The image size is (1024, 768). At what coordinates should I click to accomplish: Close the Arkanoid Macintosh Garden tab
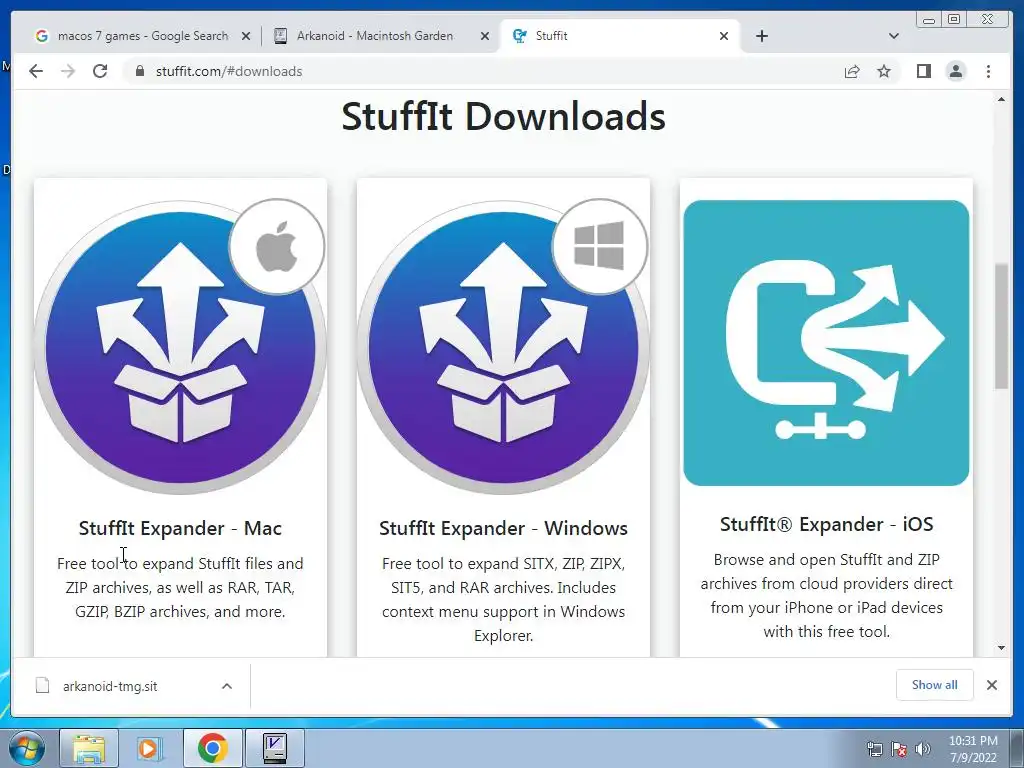(485, 36)
